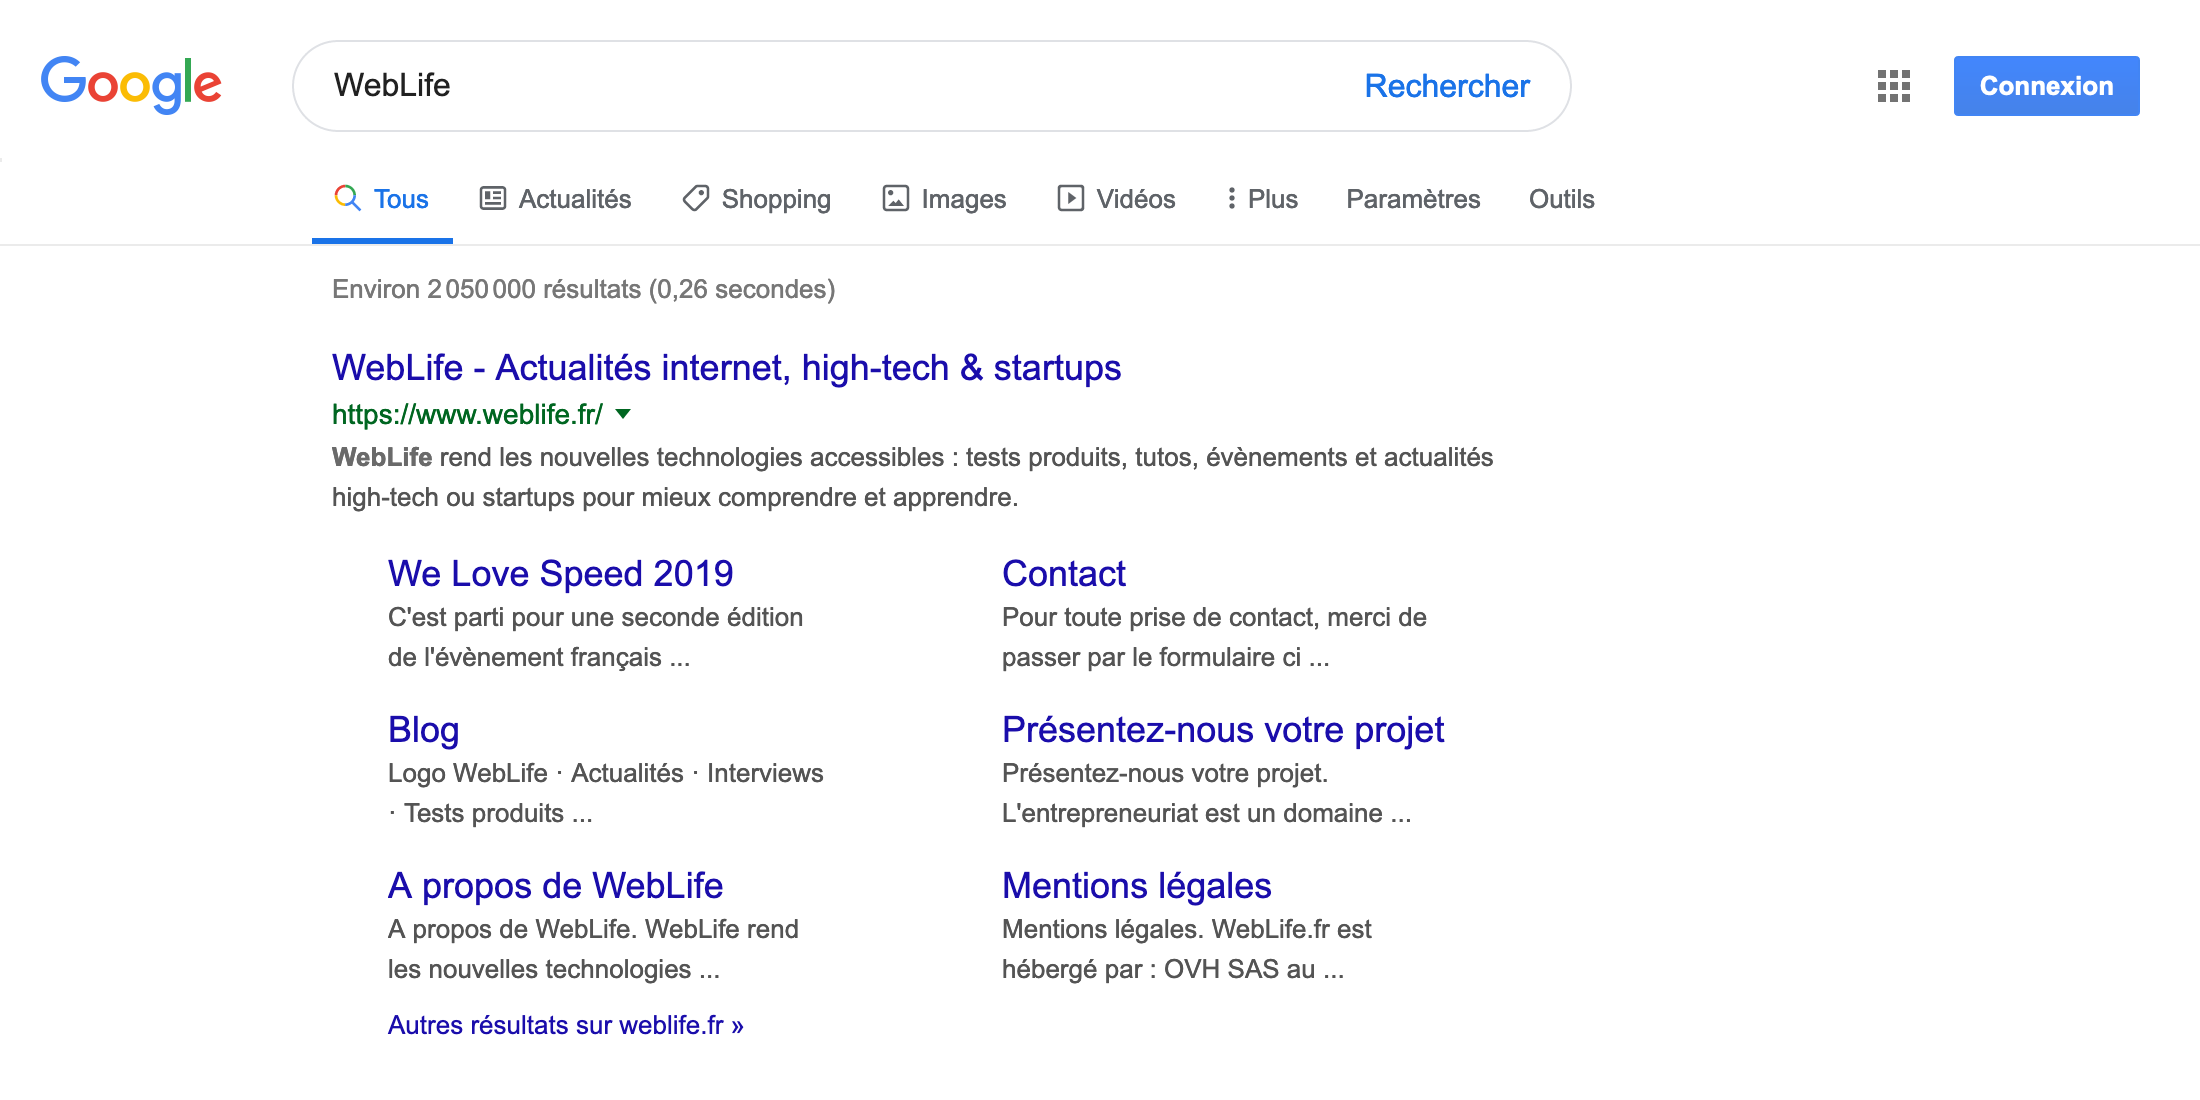Switch to the Vidéos tab
Screen dimensions: 2200x1100
coord(1116,199)
